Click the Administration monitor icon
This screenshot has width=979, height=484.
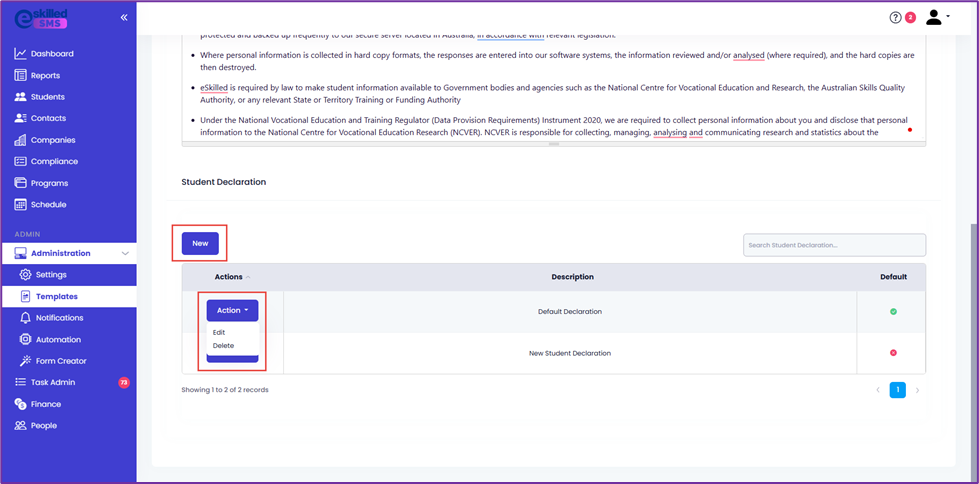click(x=20, y=253)
